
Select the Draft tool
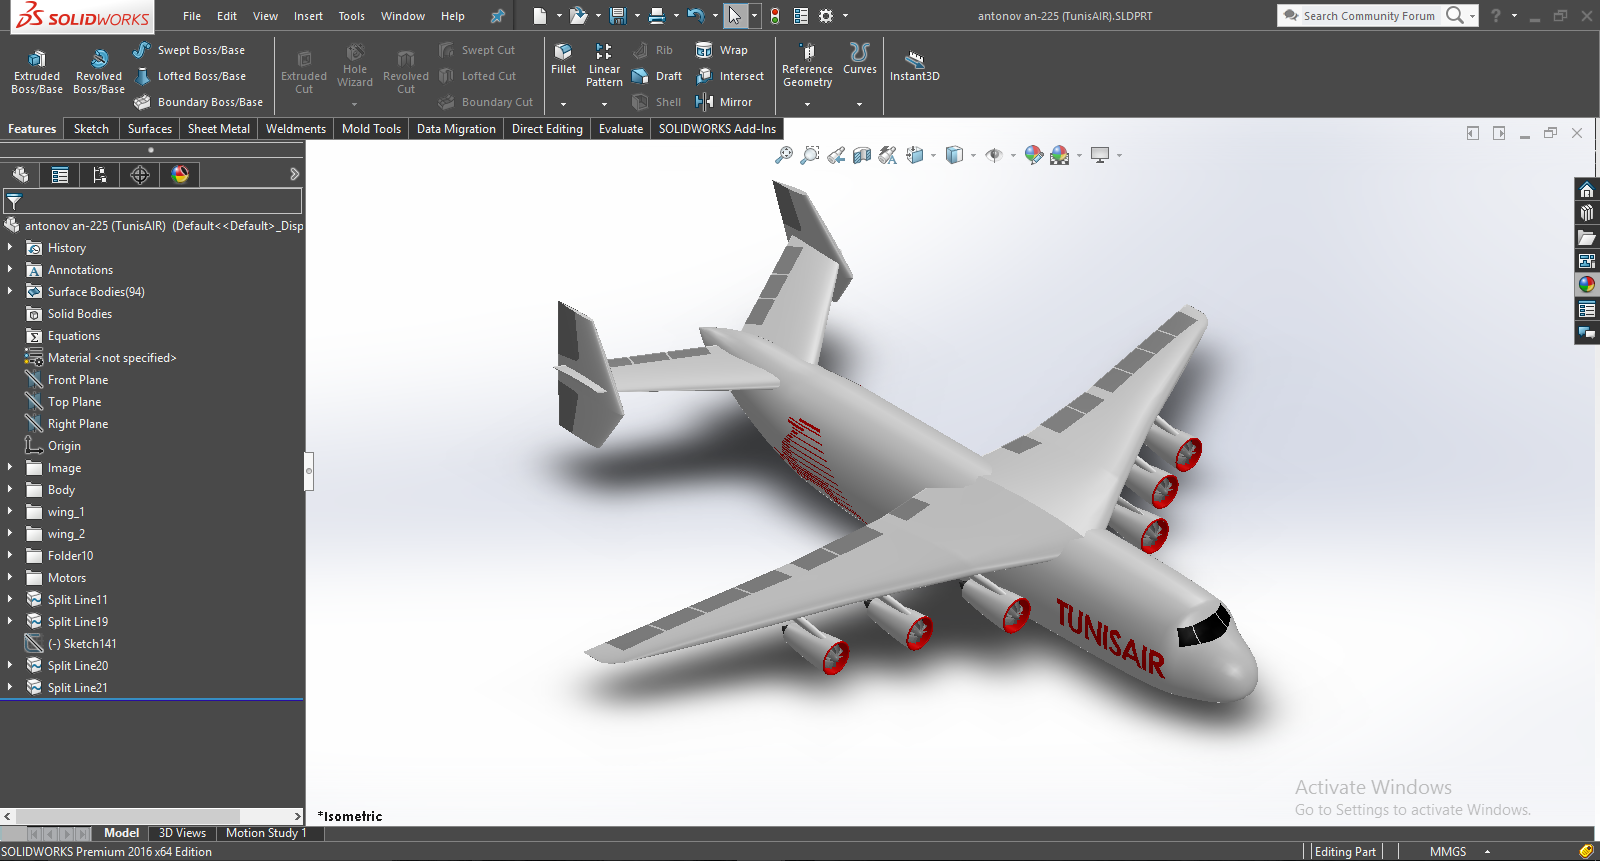(x=657, y=76)
